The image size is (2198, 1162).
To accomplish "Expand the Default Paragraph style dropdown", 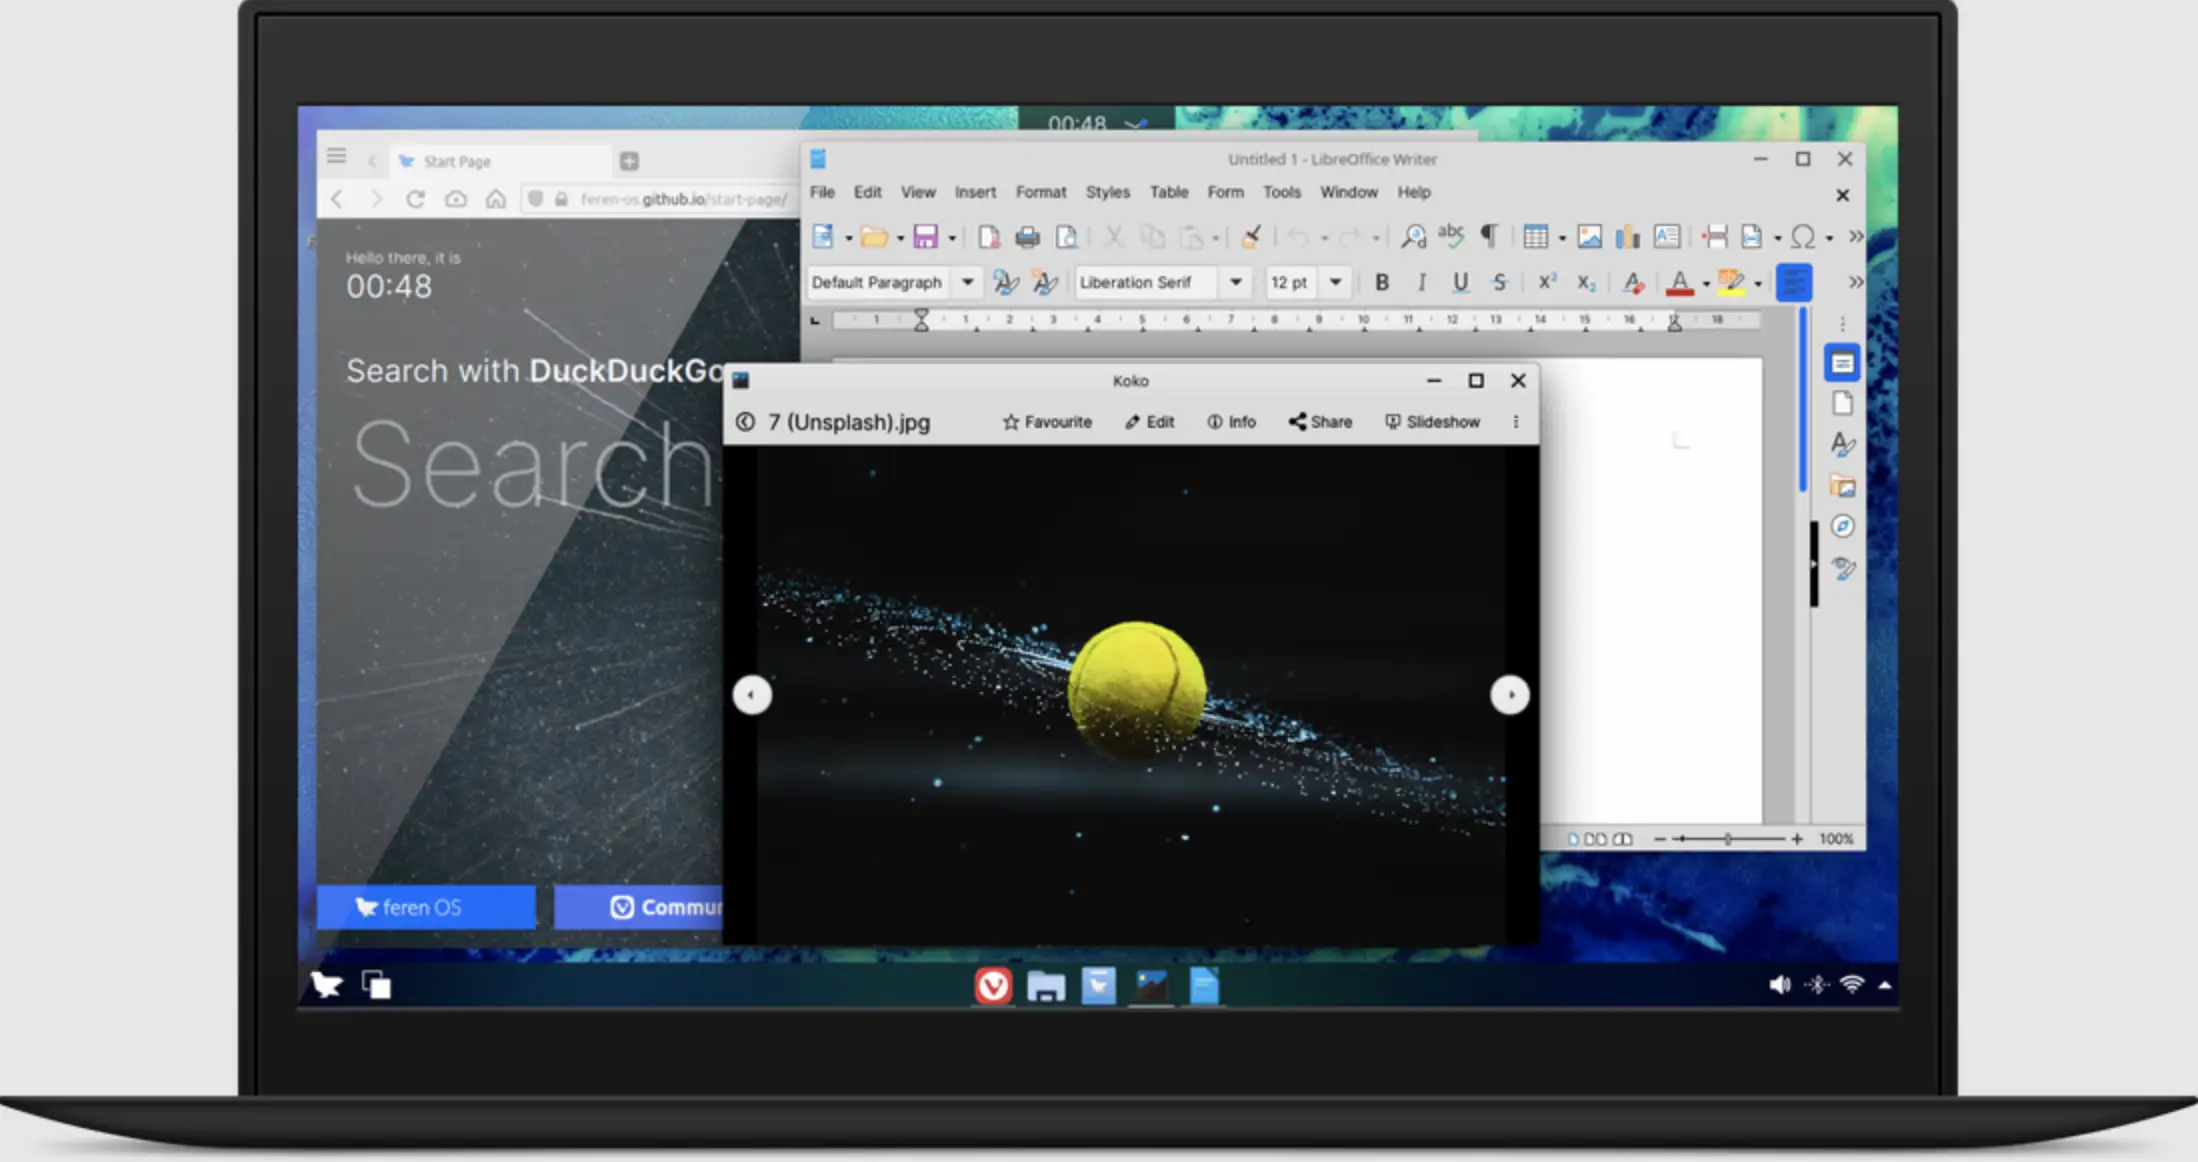I will pyautogui.click(x=967, y=283).
